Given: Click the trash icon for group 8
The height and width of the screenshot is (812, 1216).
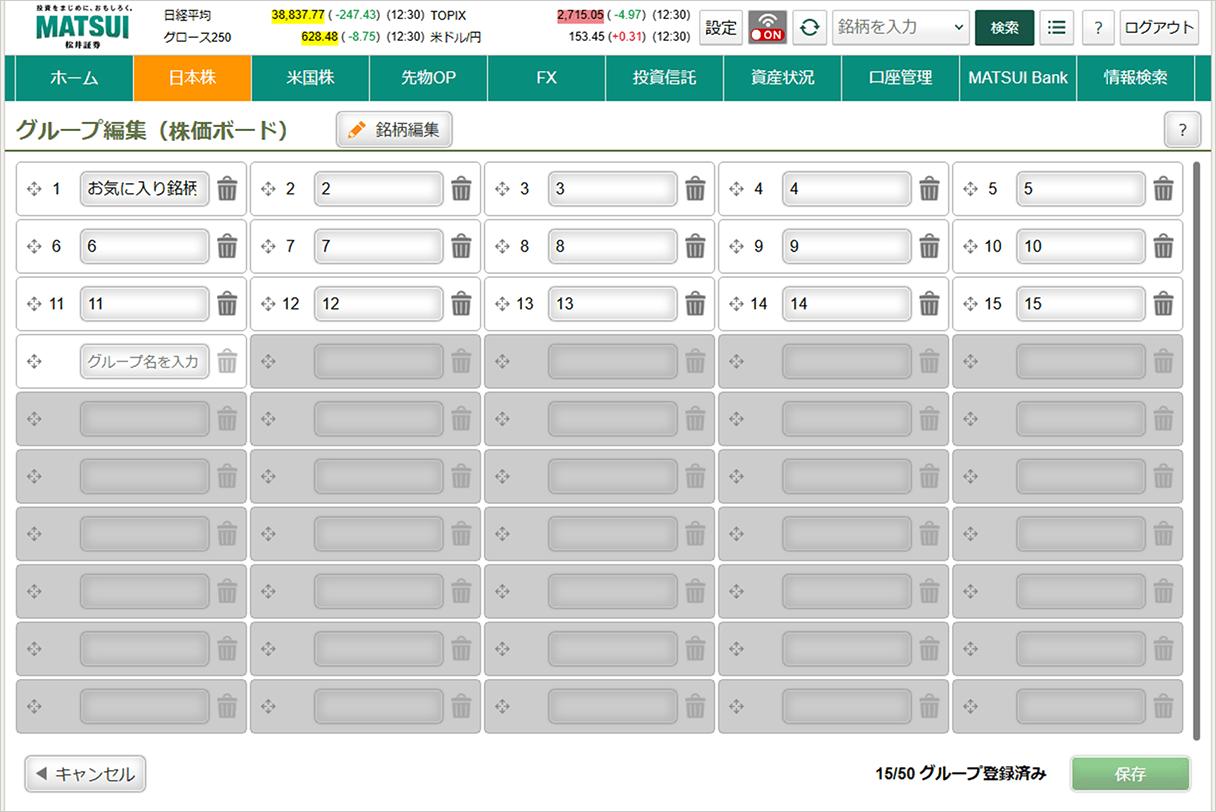Looking at the screenshot, I should pos(695,247).
